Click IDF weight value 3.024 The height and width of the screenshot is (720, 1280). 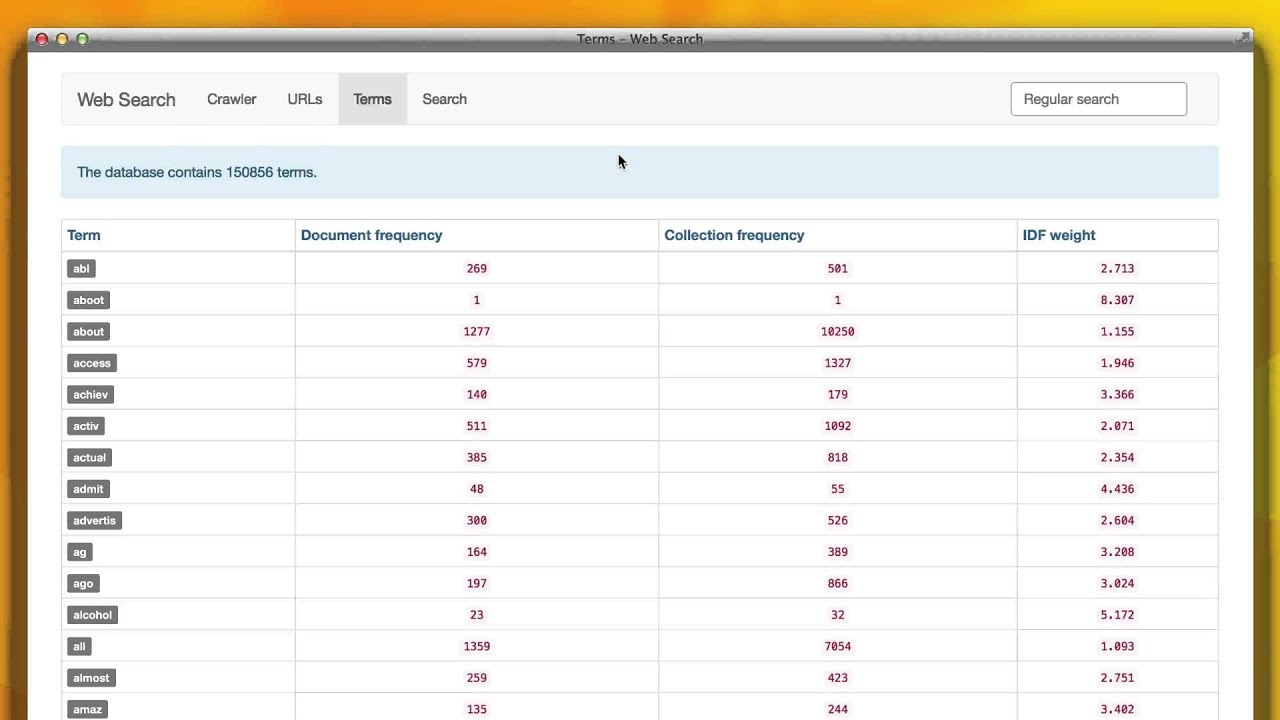coord(1117,583)
